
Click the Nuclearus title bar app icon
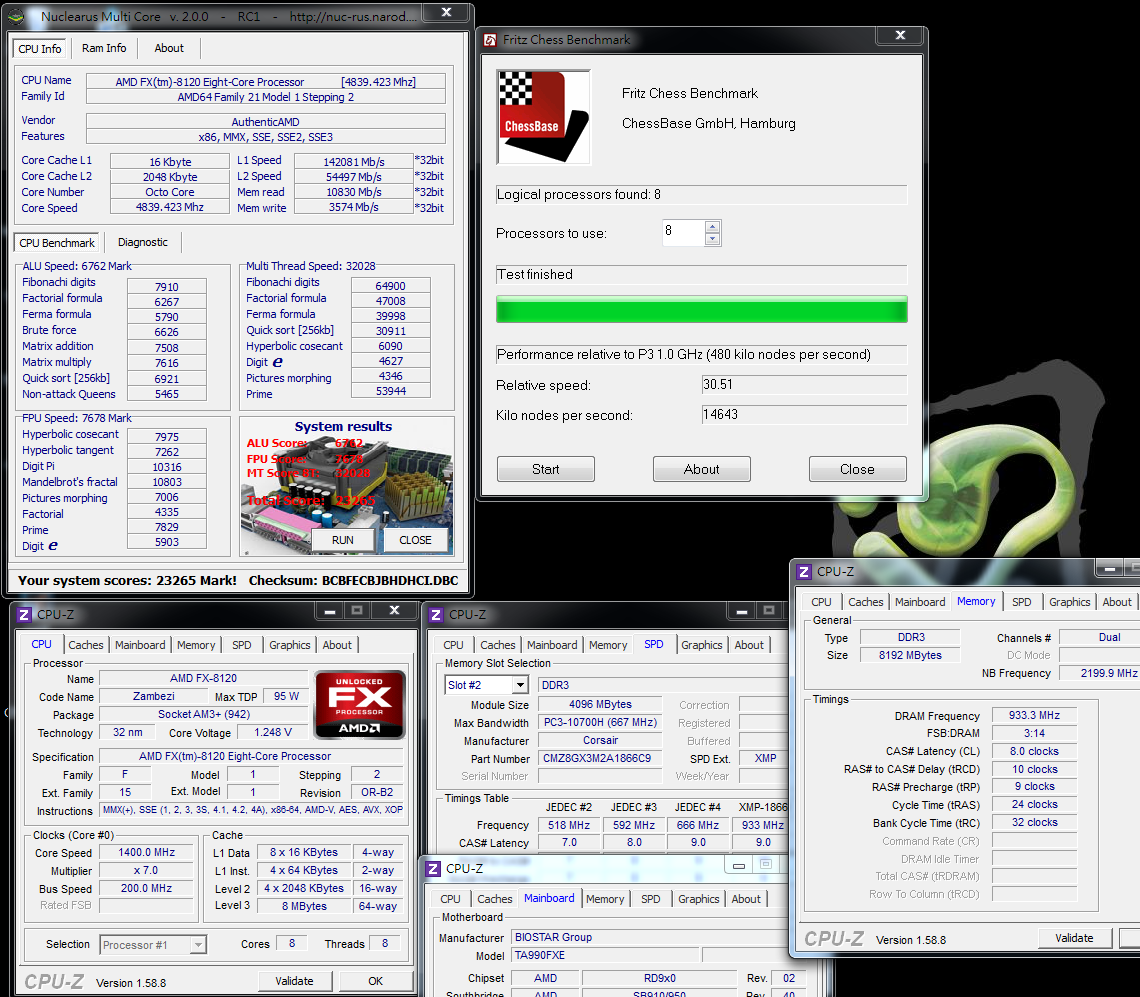pyautogui.click(x=17, y=16)
